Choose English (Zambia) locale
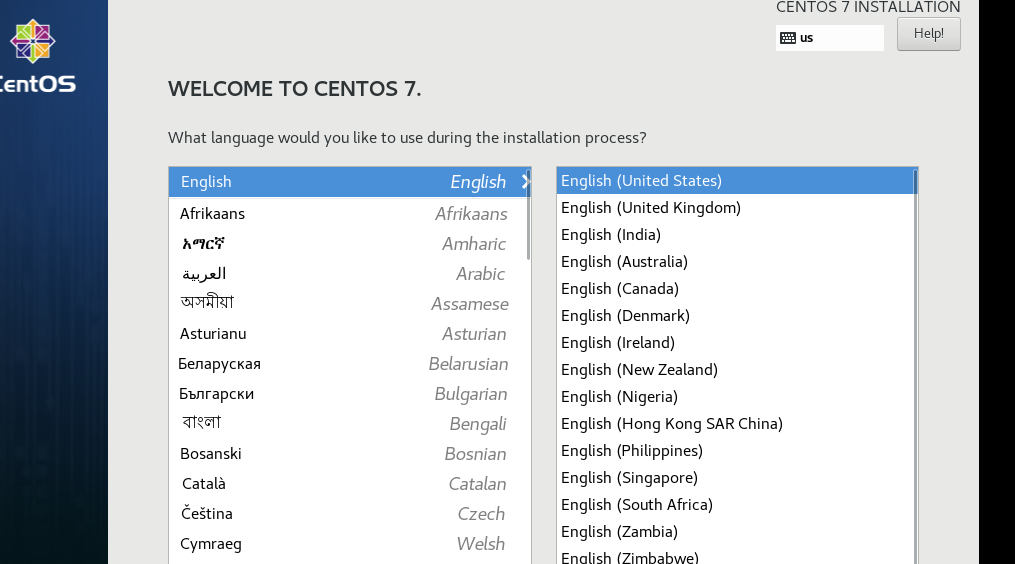The height and width of the screenshot is (564, 1015). (735, 532)
